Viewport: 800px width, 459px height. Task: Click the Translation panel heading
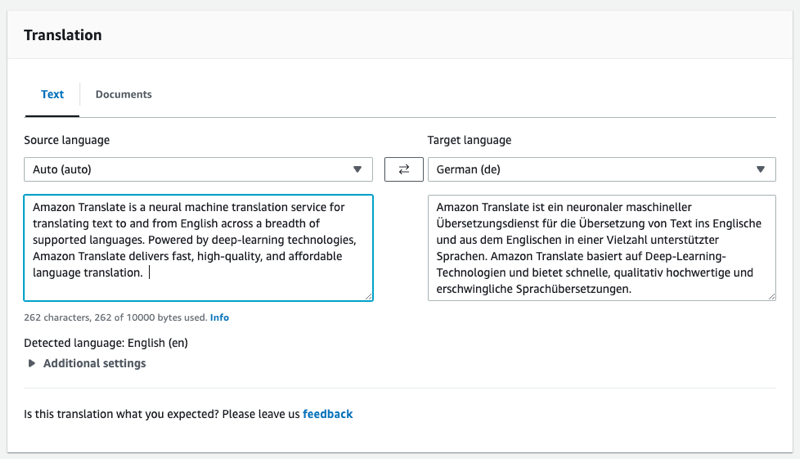(62, 35)
